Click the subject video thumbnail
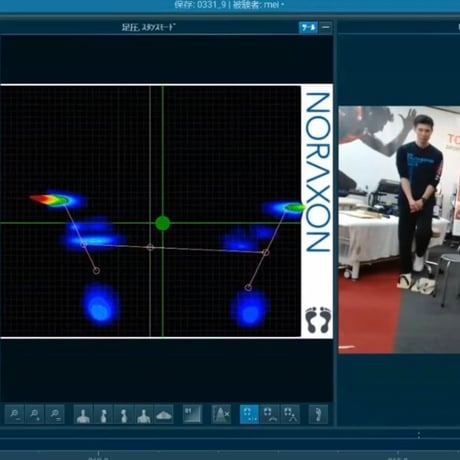This screenshot has height=460, width=460. [x=399, y=230]
